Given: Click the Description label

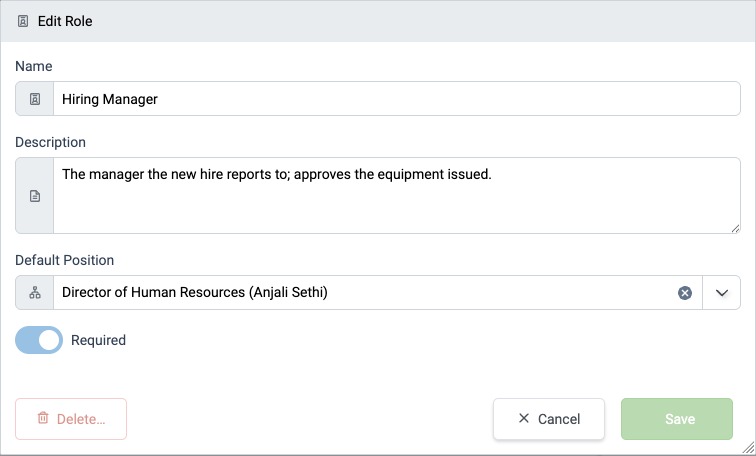Looking at the screenshot, I should click(x=51, y=142).
